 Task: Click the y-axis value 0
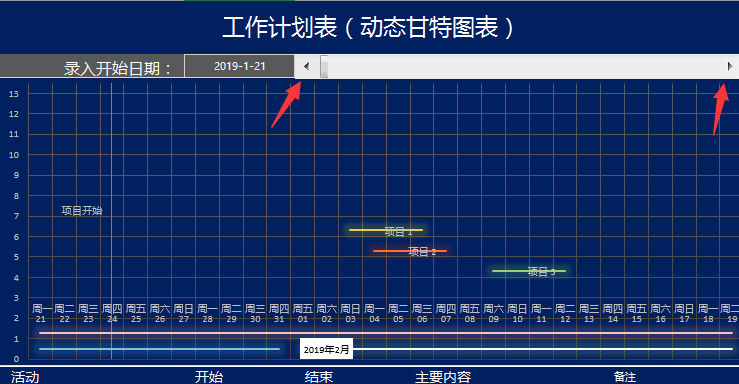[x=16, y=359]
